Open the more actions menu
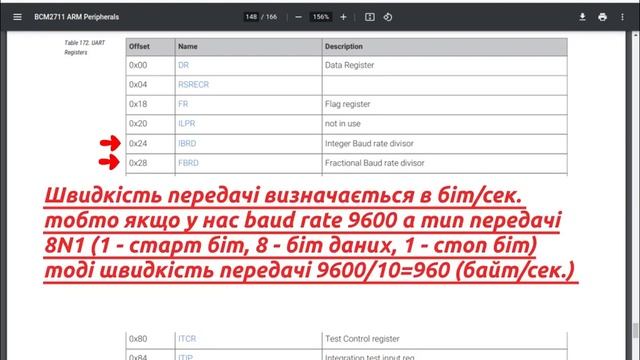This screenshot has width=640, height=360. 622,17
